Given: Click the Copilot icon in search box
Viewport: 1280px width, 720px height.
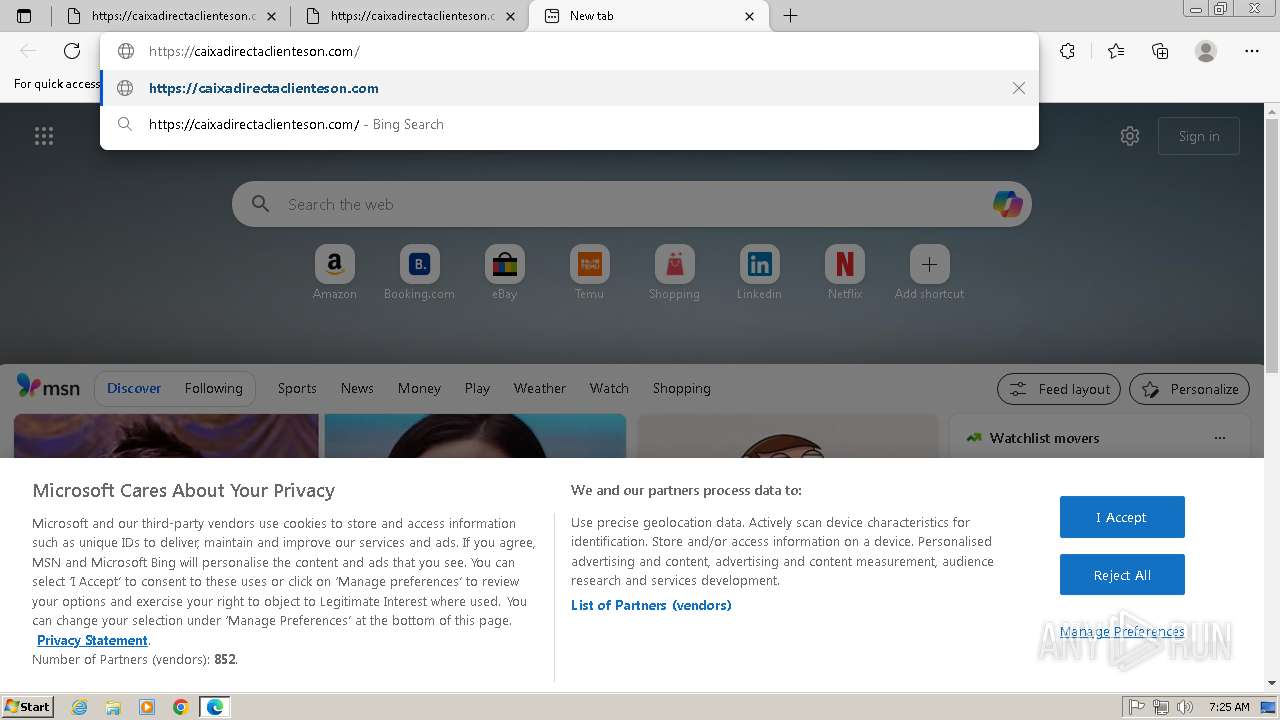Looking at the screenshot, I should tap(1007, 204).
